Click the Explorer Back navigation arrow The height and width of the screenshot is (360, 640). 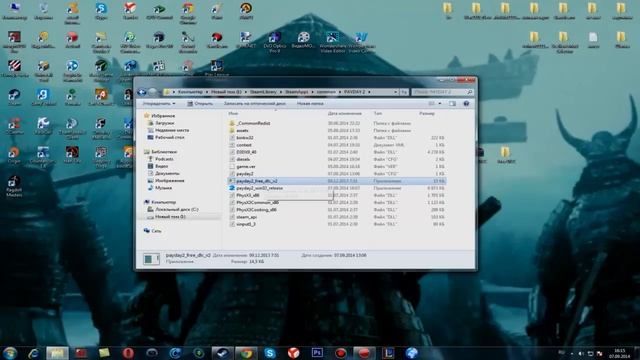pyautogui.click(x=142, y=92)
